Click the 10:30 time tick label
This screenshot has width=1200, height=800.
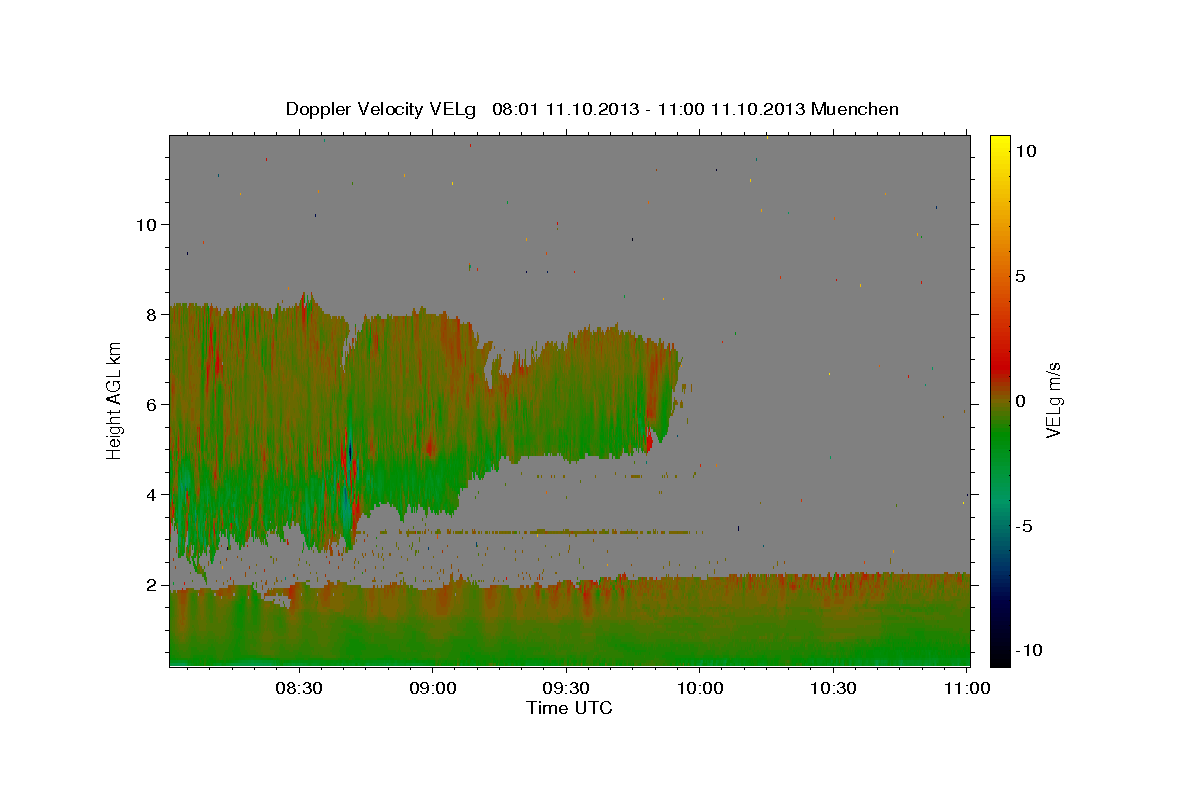[833, 689]
